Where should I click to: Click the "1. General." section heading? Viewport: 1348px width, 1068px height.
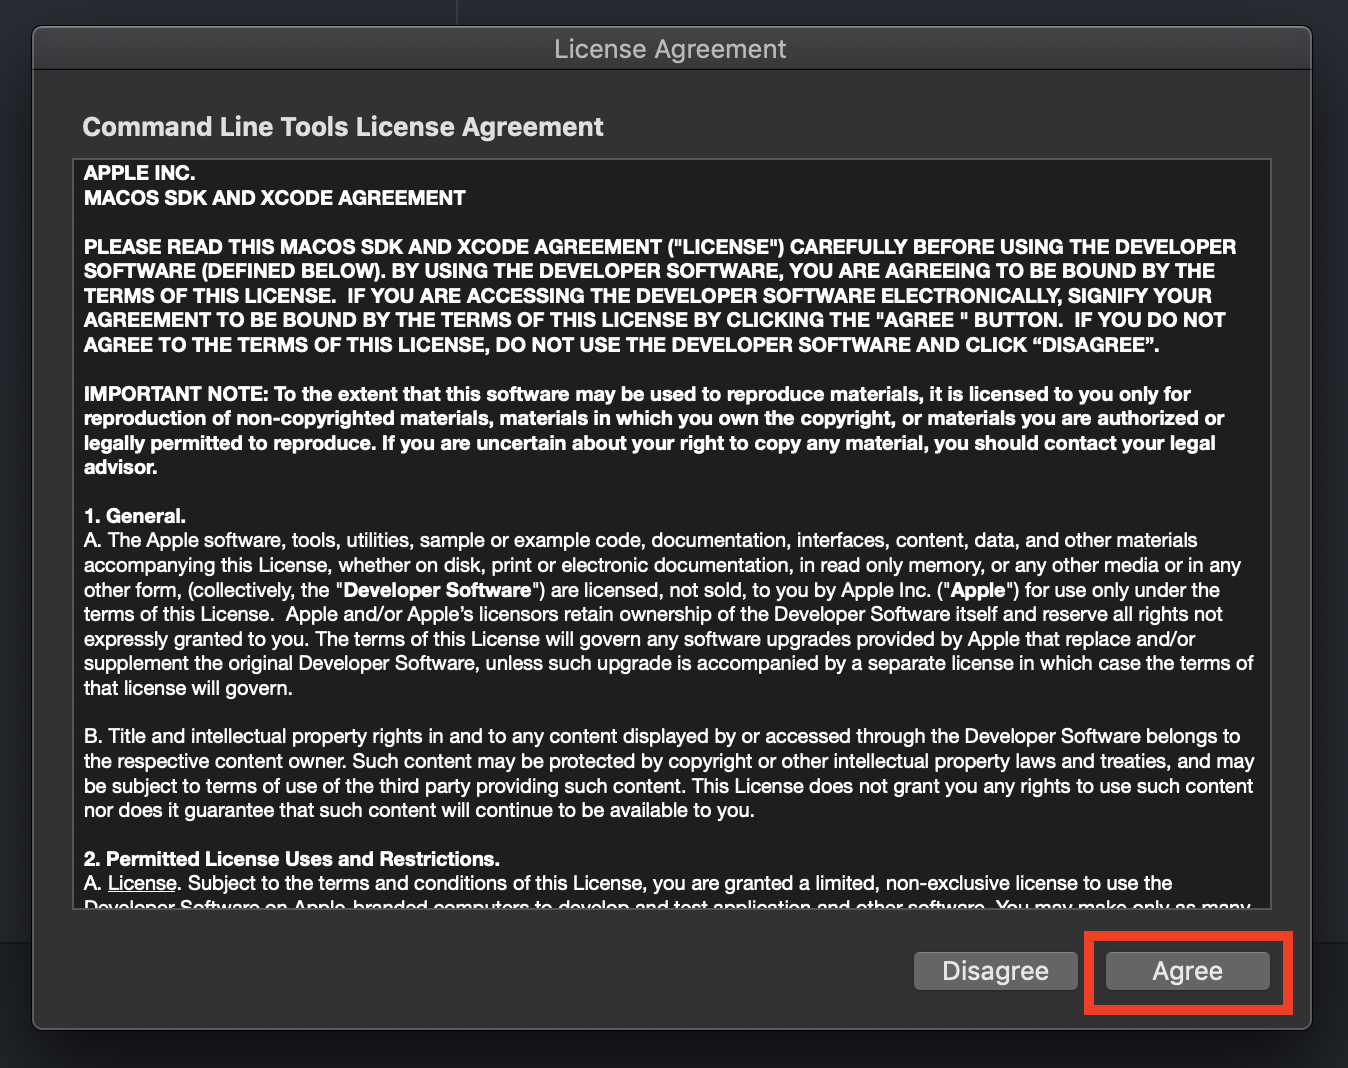click(x=135, y=516)
